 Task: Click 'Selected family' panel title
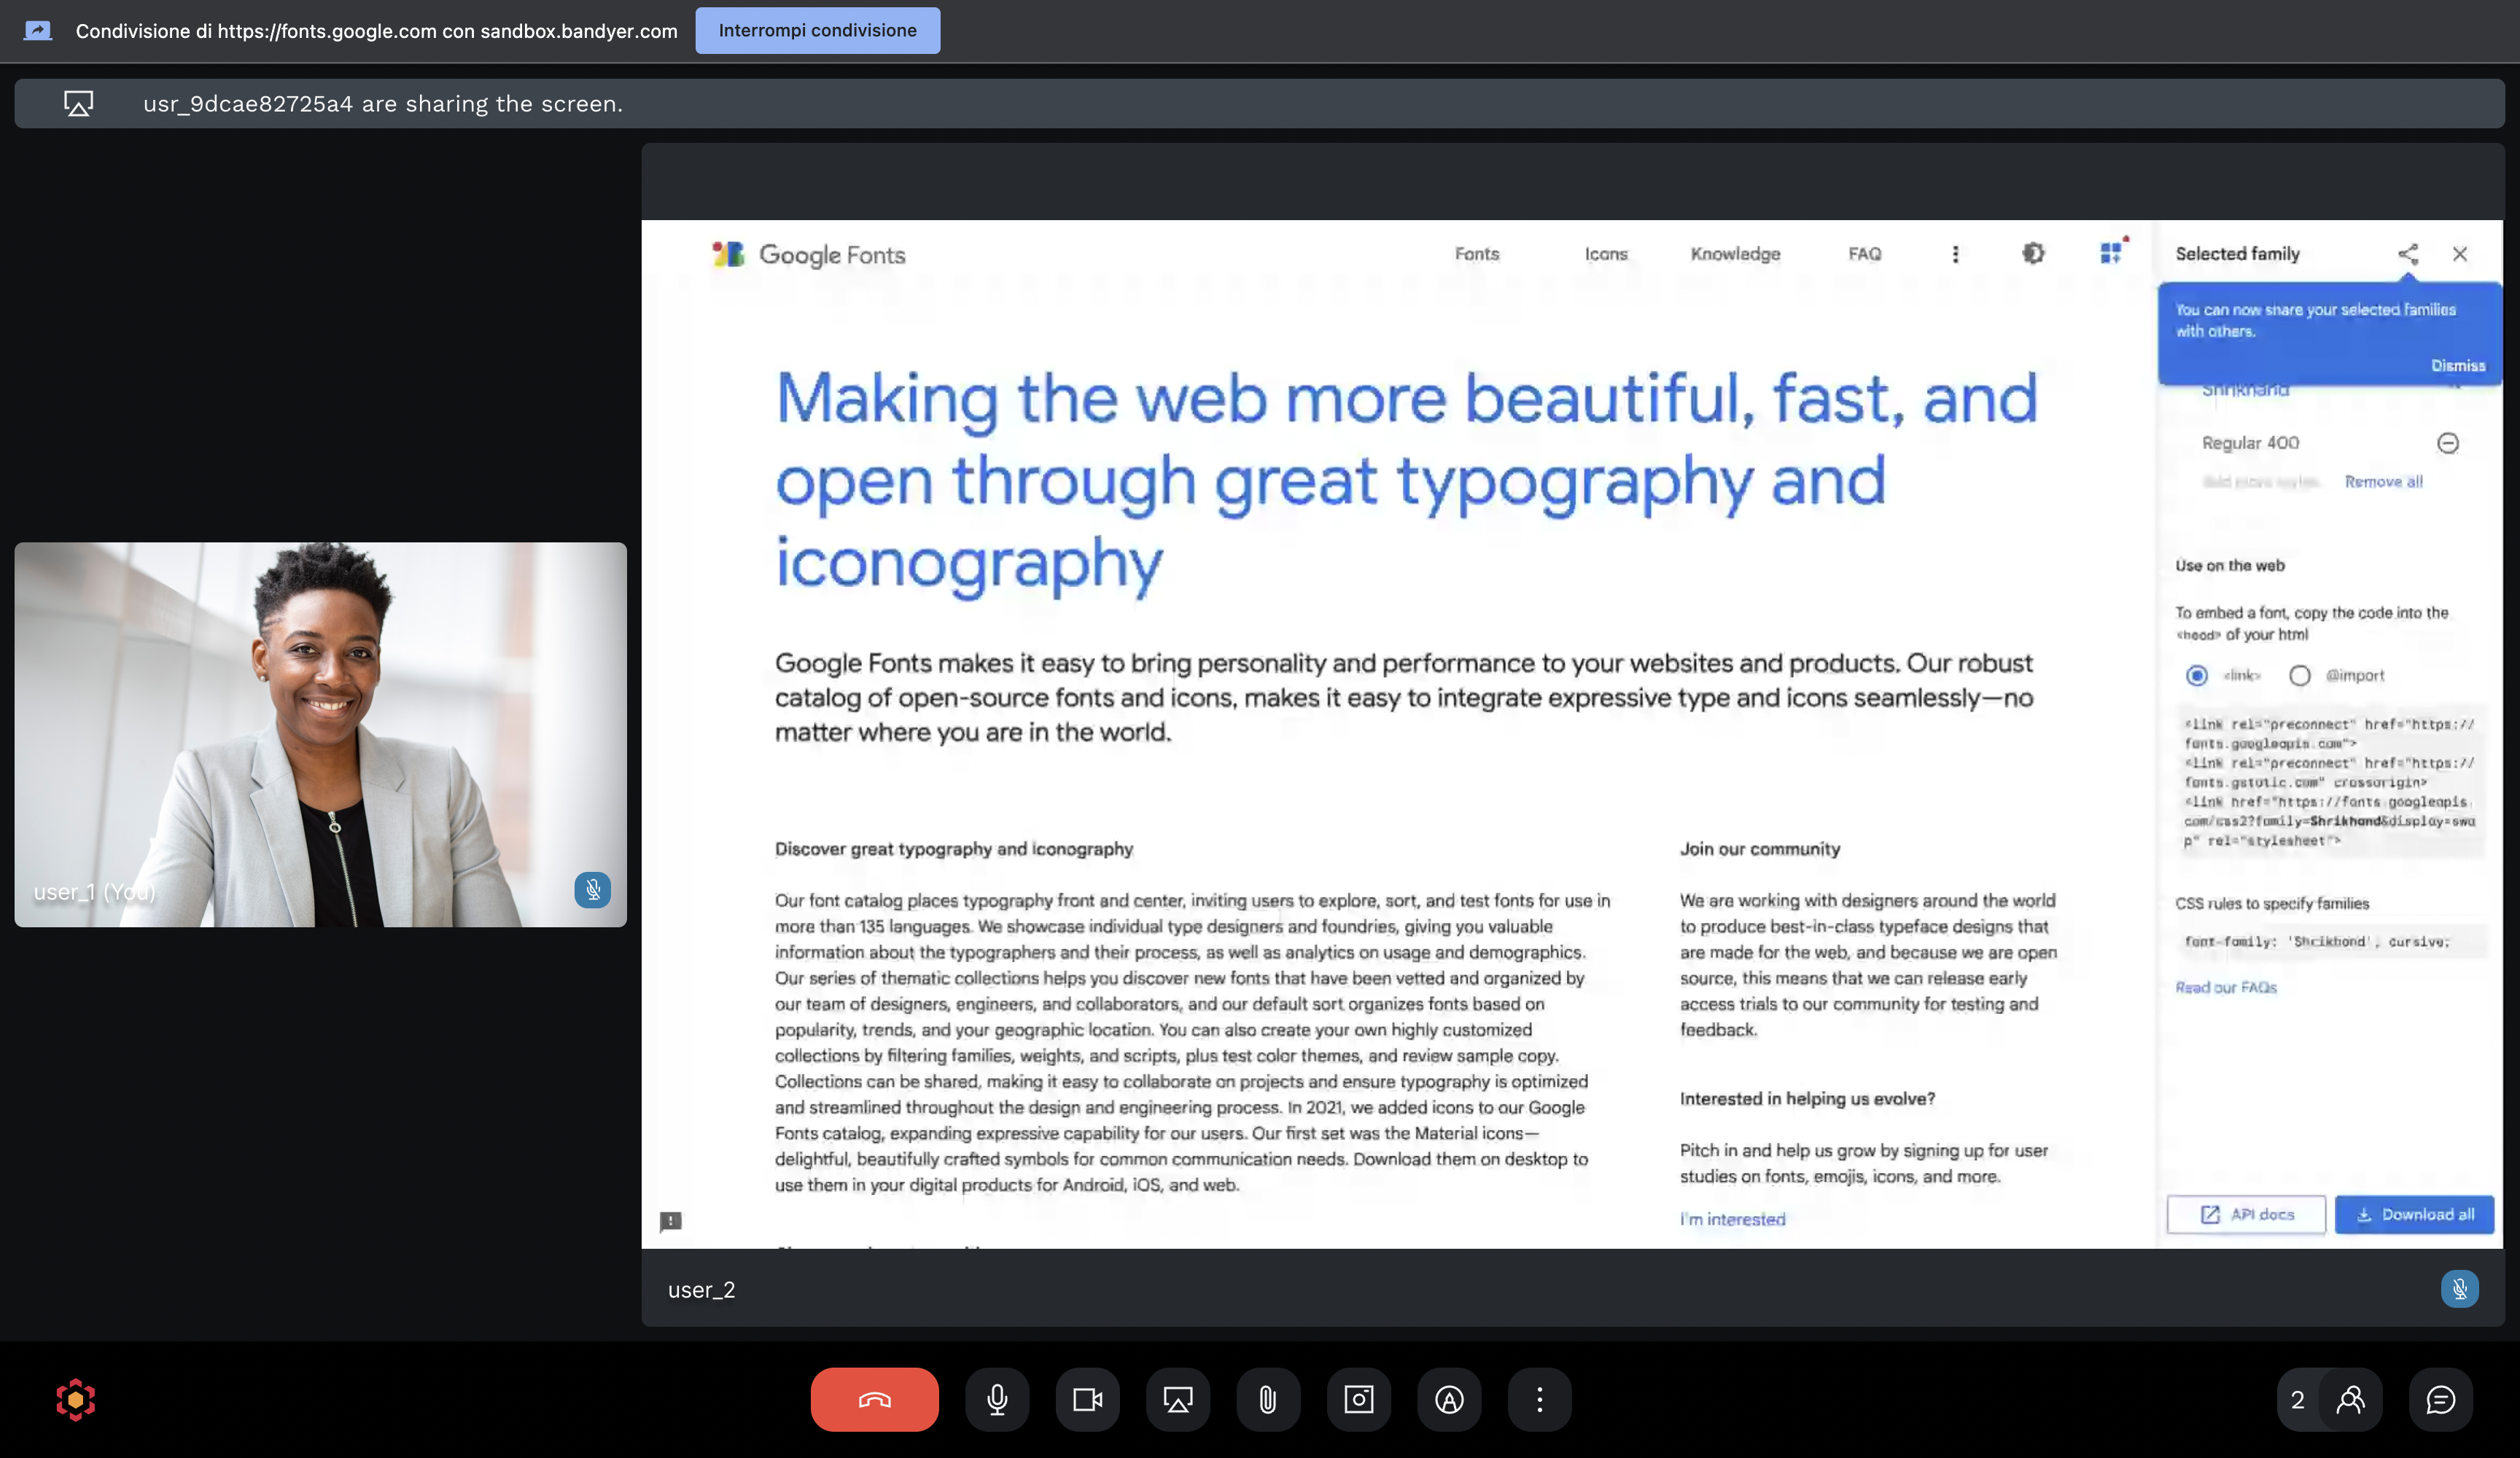click(2237, 254)
